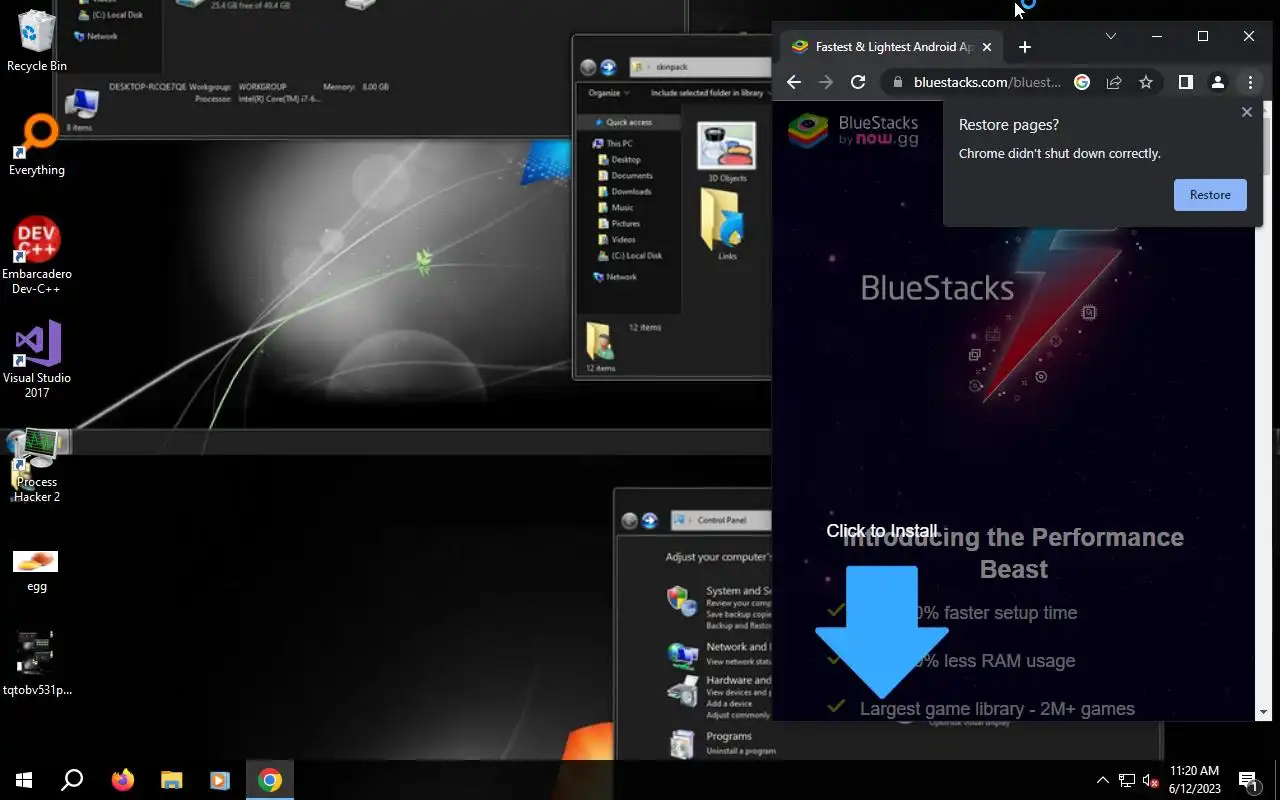The image size is (1280, 800).
Task: Open Chrome three-dot menu
Action: pyautogui.click(x=1250, y=83)
